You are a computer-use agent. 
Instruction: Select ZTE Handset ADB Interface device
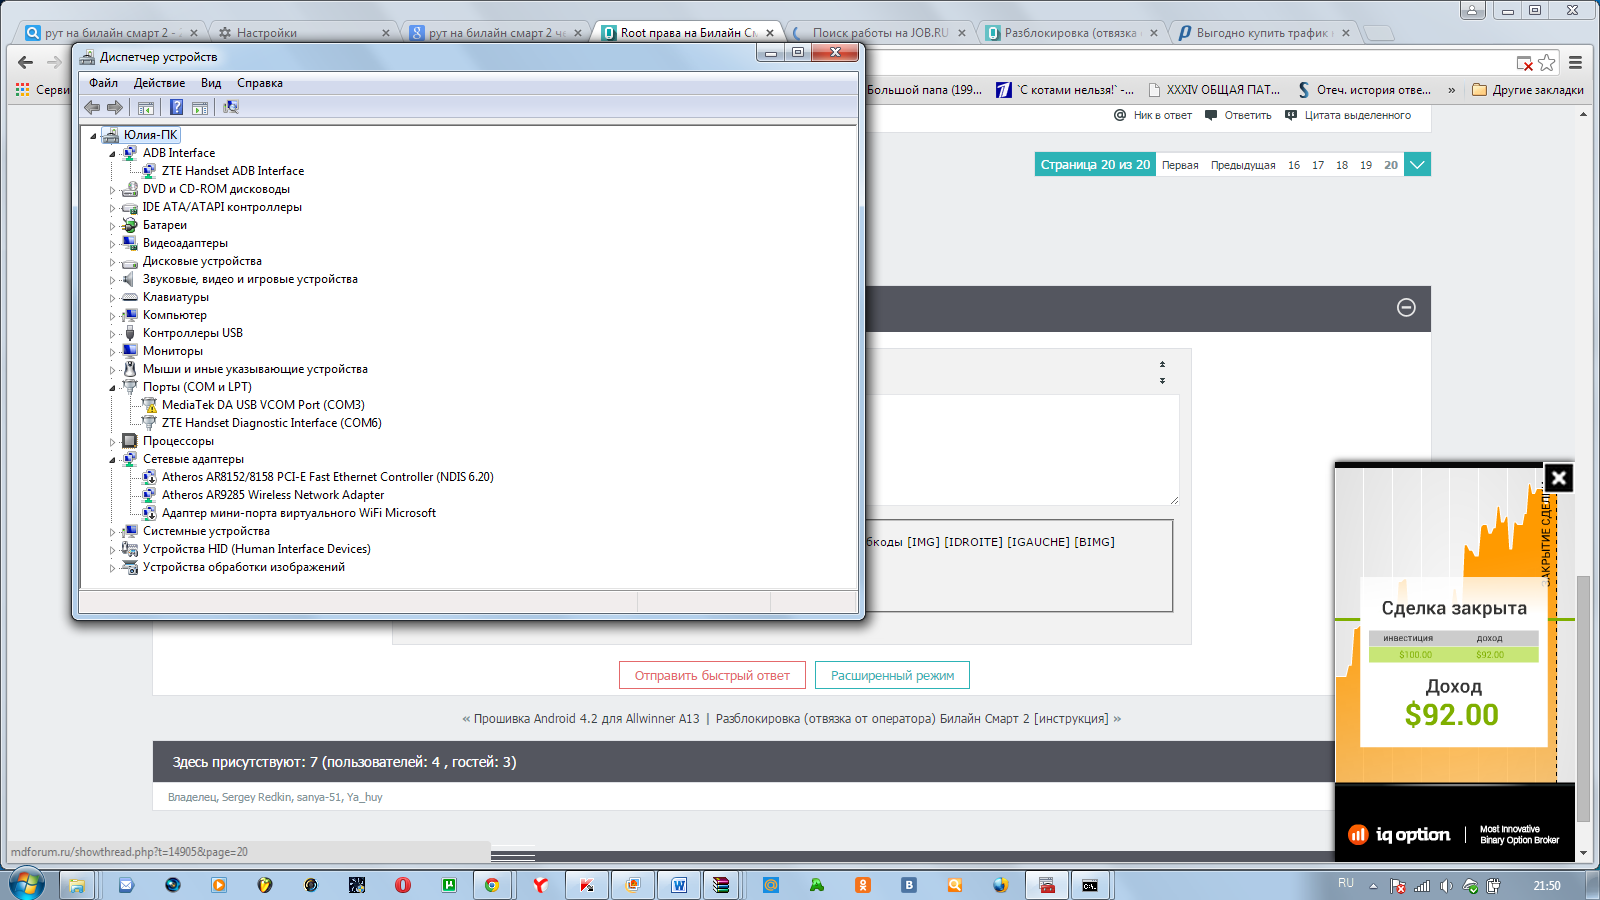pos(233,171)
